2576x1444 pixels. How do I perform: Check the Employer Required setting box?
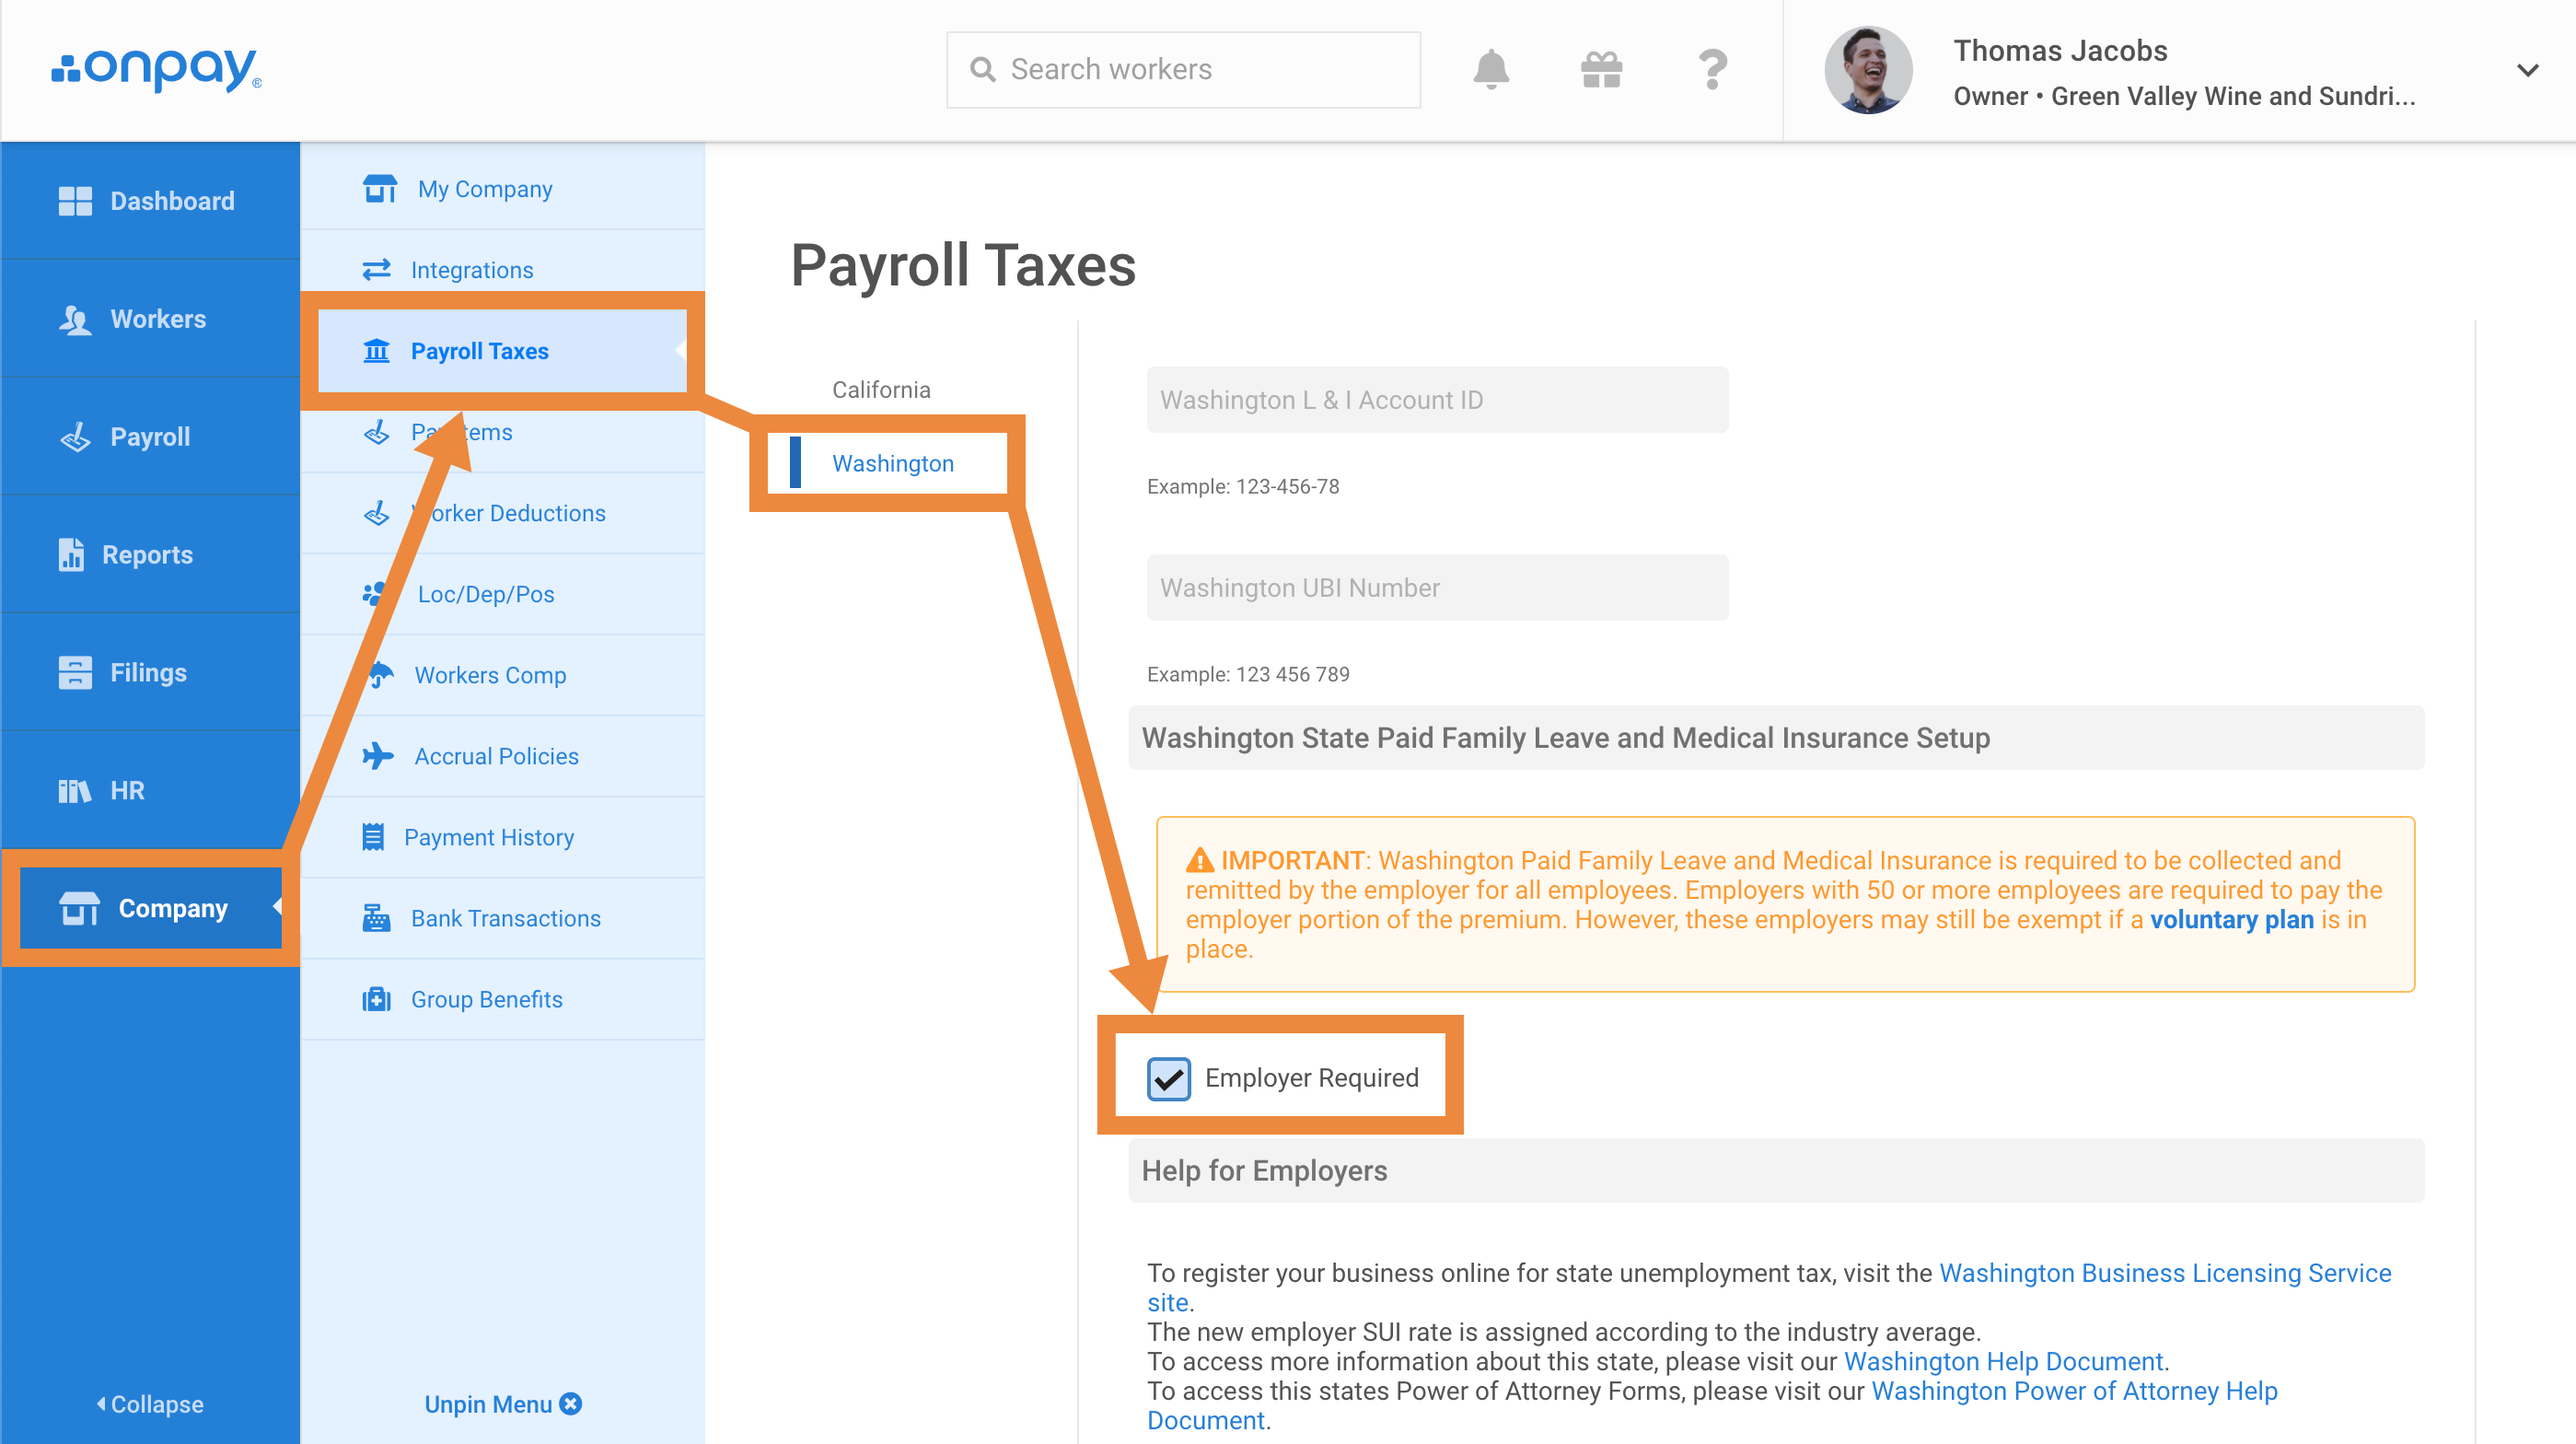tap(1169, 1077)
